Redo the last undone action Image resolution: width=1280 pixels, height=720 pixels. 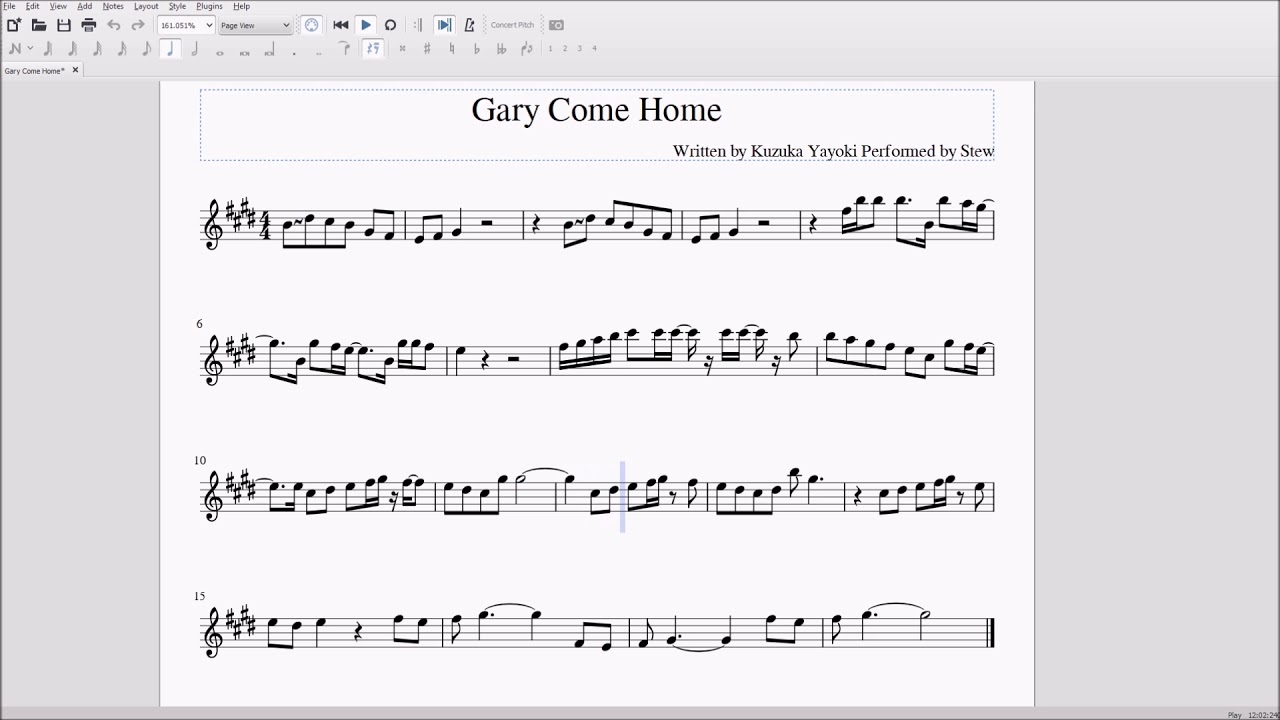coord(137,25)
